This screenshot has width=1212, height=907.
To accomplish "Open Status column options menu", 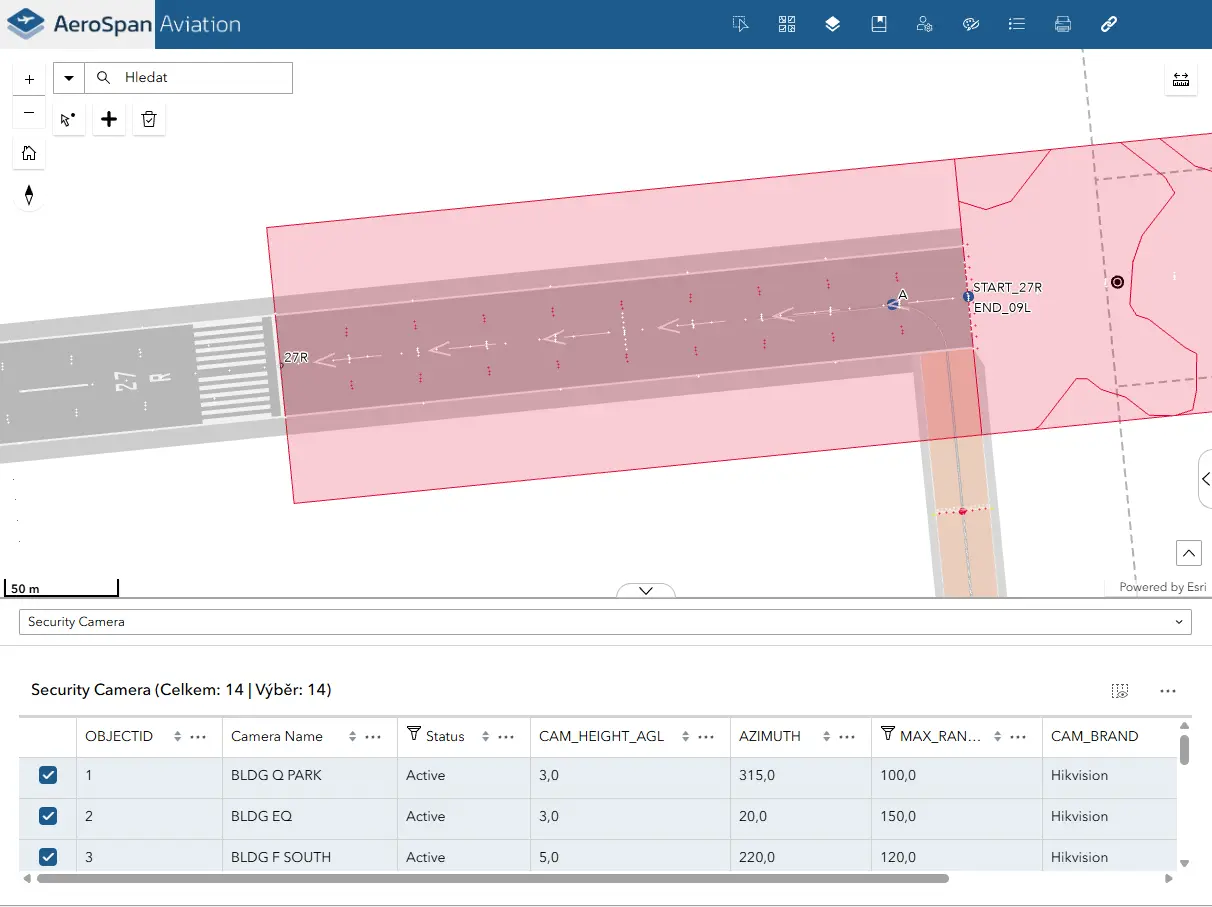I will point(506,736).
